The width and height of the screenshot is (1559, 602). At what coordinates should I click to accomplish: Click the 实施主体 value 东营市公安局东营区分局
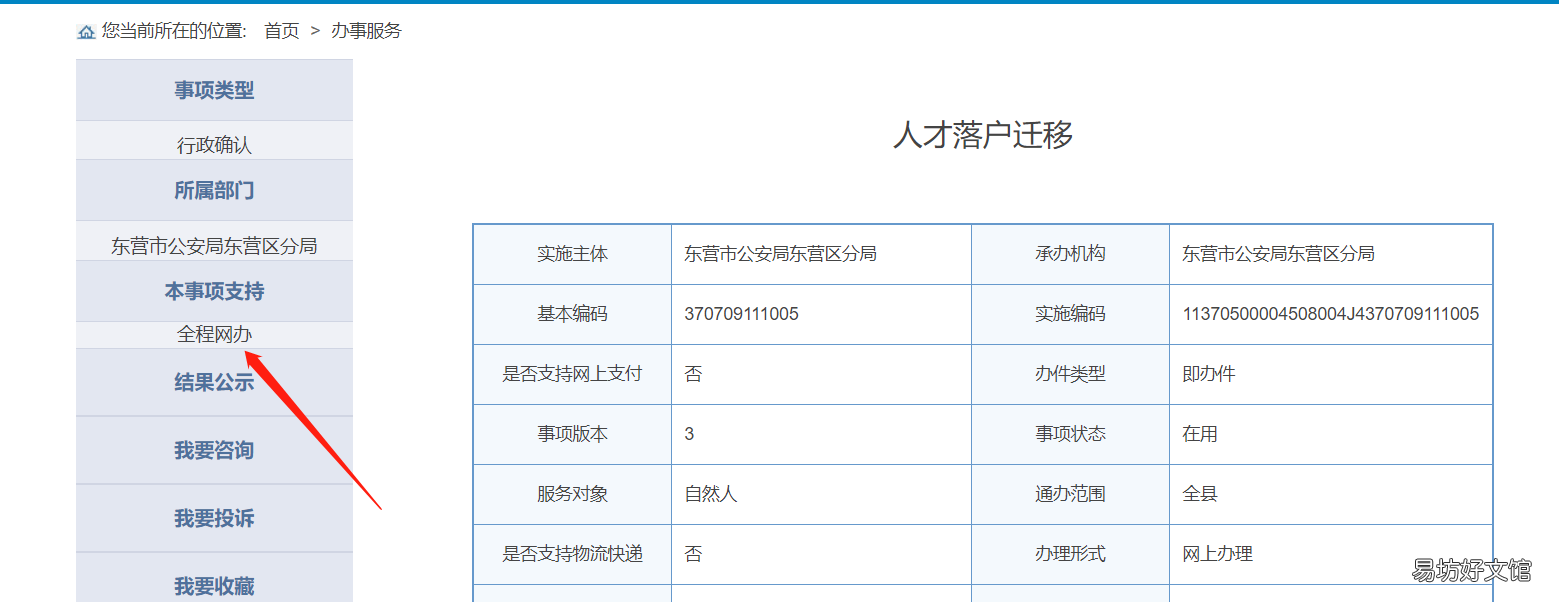(x=780, y=254)
